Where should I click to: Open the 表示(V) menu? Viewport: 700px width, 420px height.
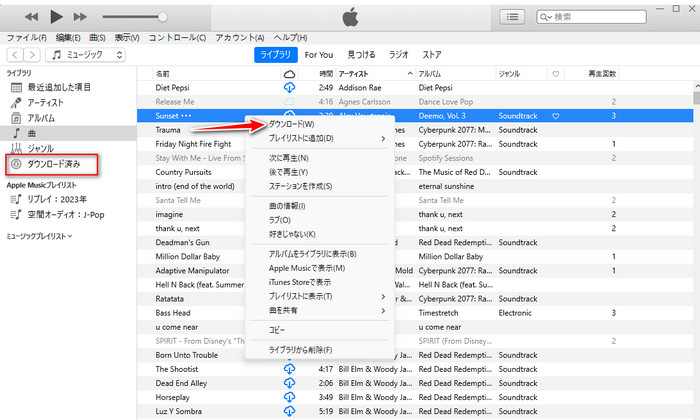pos(127,38)
